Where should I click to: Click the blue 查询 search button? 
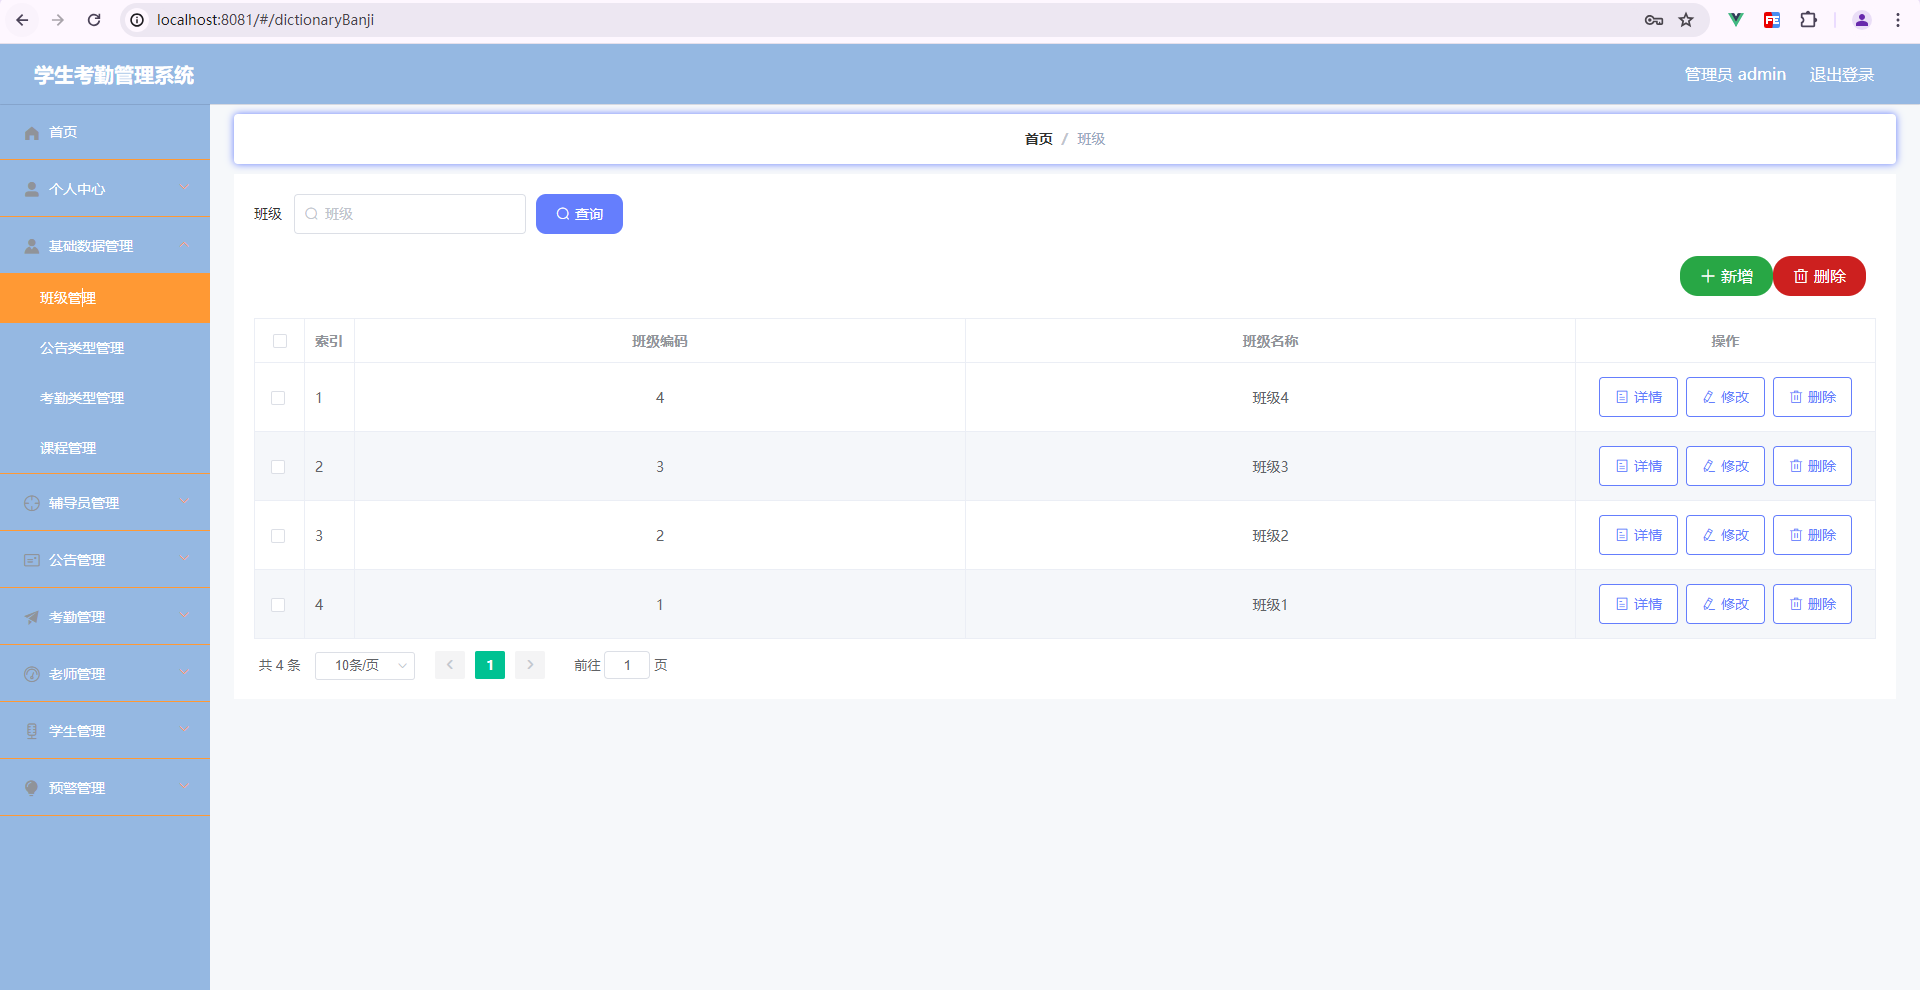[x=579, y=214]
